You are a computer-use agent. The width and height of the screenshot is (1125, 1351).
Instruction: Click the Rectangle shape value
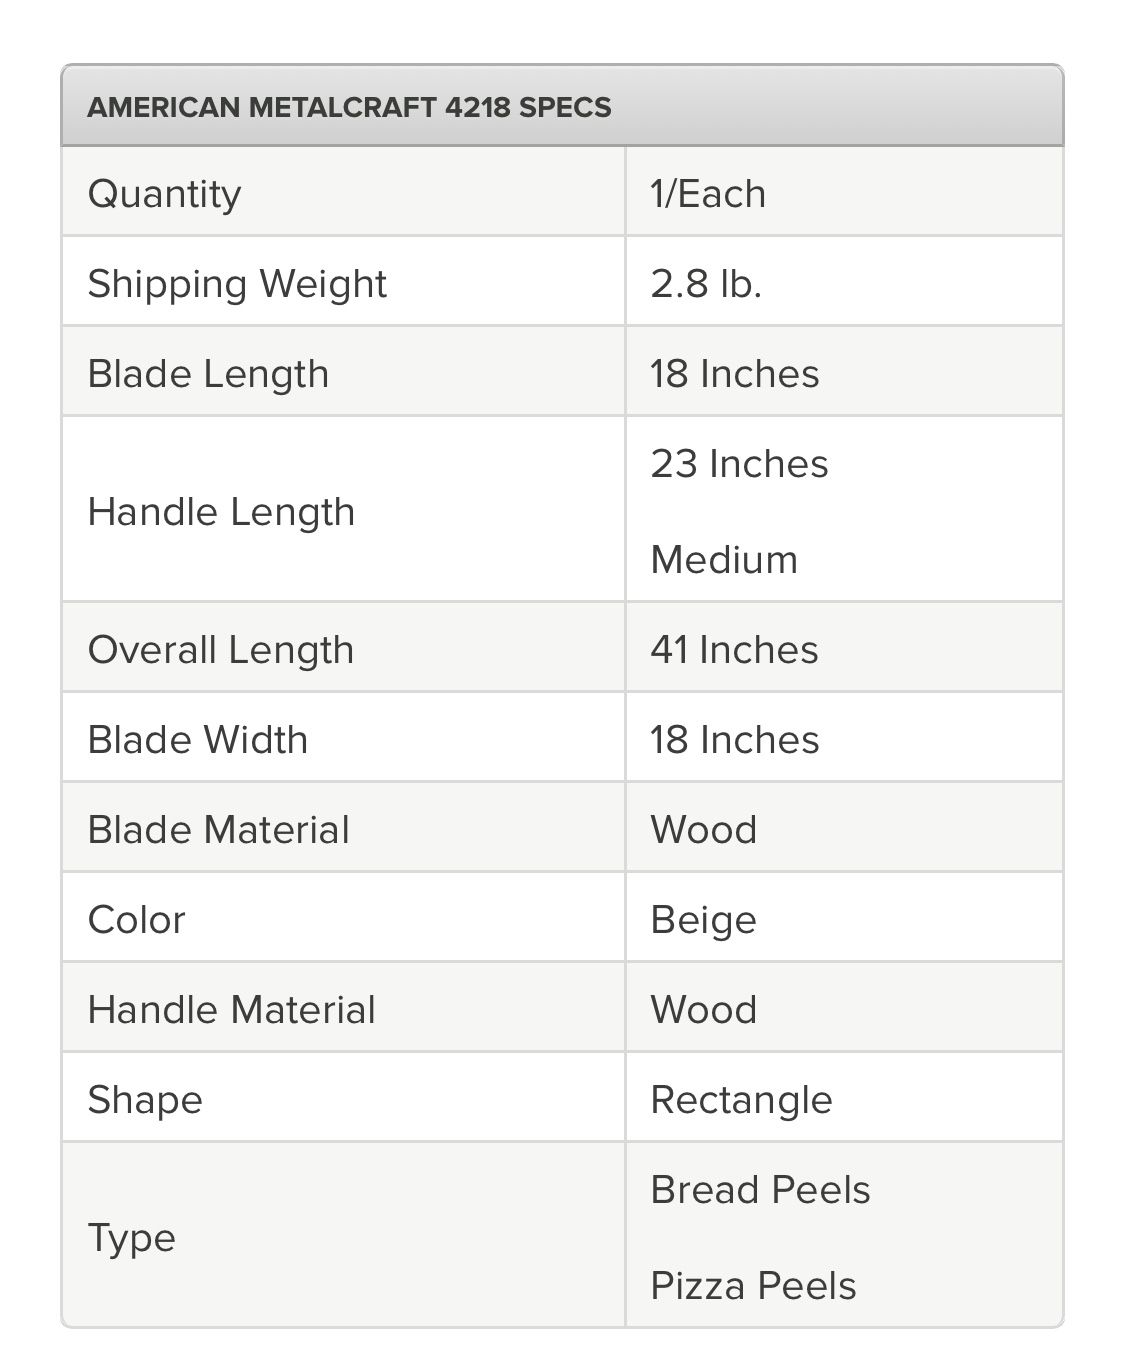(x=741, y=1099)
